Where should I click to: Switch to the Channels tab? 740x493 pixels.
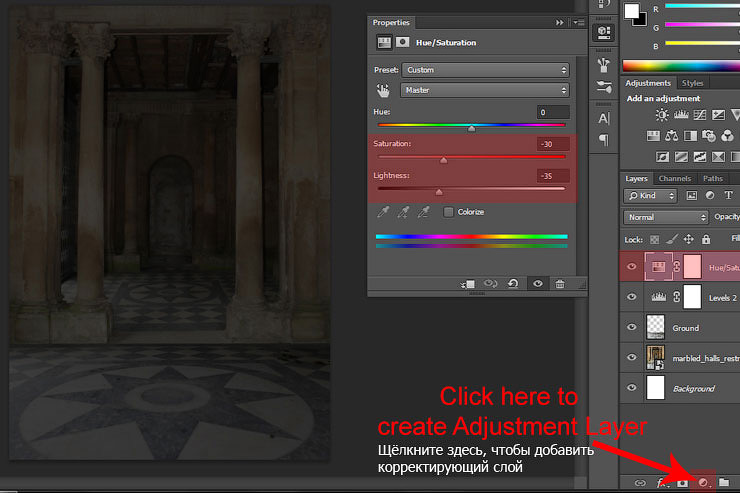(674, 179)
